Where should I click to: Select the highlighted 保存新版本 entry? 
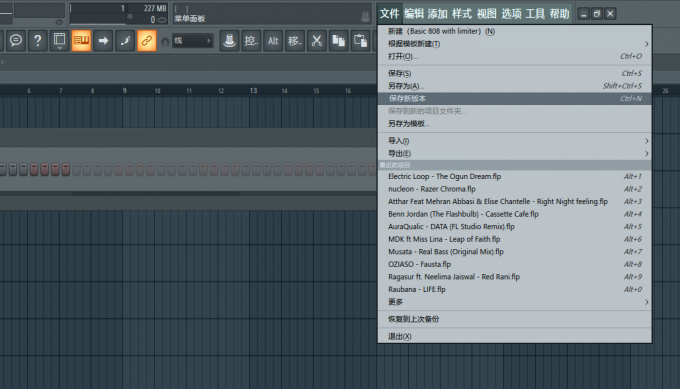[x=514, y=98]
